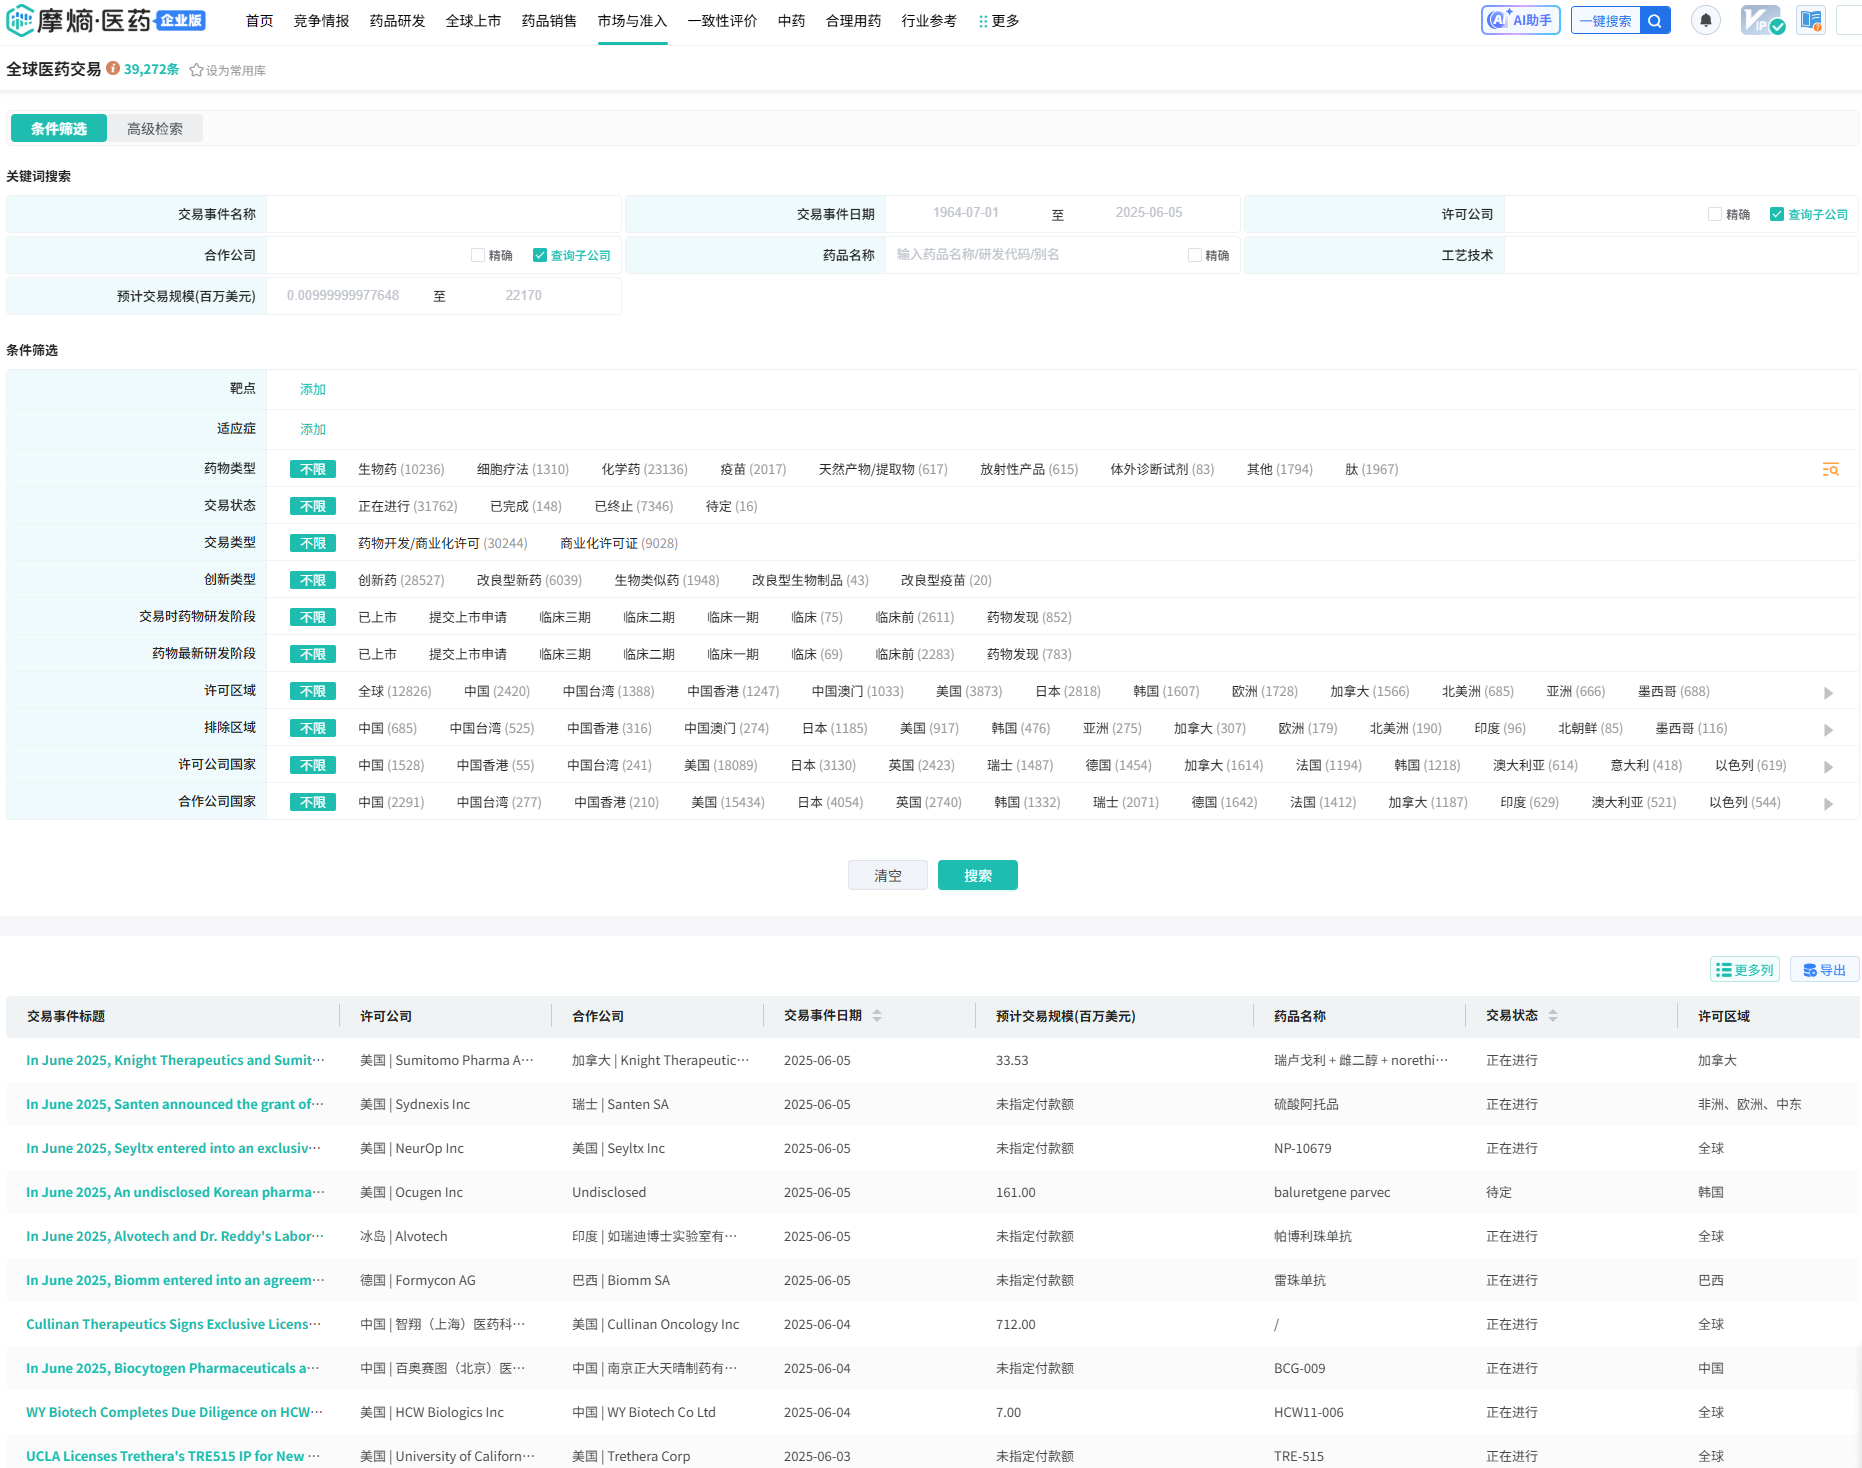The width and height of the screenshot is (1862, 1468).
Task: Click the 更多列 columns icon button
Action: pyautogui.click(x=1745, y=969)
